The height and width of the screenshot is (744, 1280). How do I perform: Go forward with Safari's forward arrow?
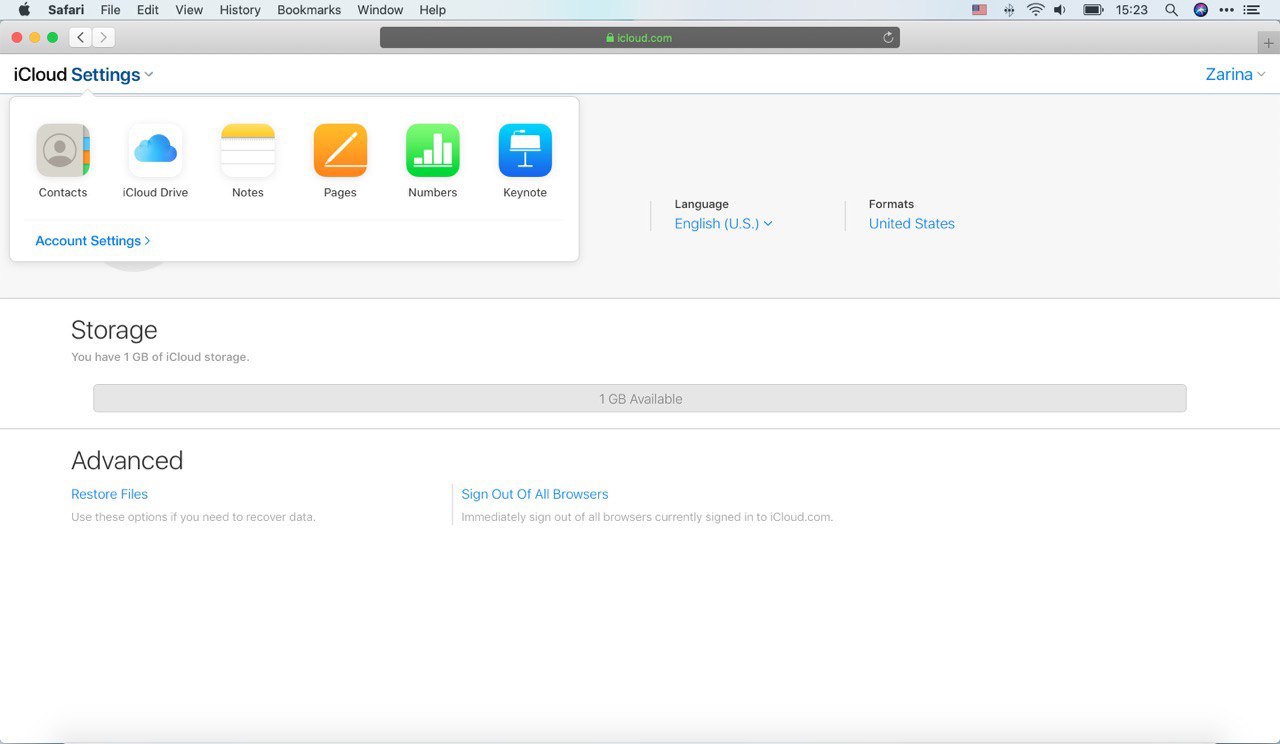point(103,38)
